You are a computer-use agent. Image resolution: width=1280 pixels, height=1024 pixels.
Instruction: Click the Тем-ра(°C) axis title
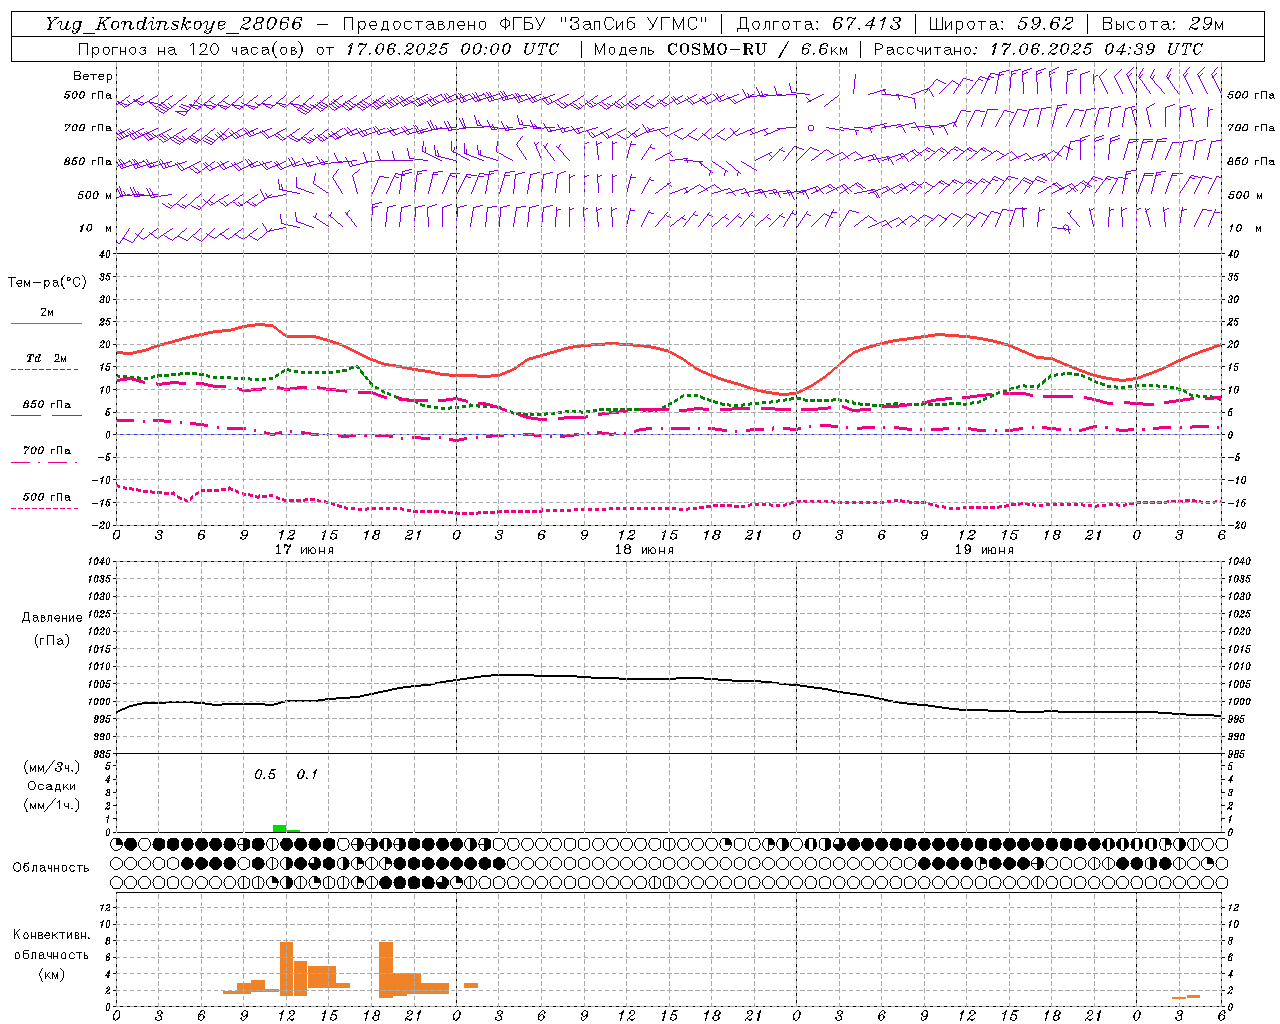[47, 283]
